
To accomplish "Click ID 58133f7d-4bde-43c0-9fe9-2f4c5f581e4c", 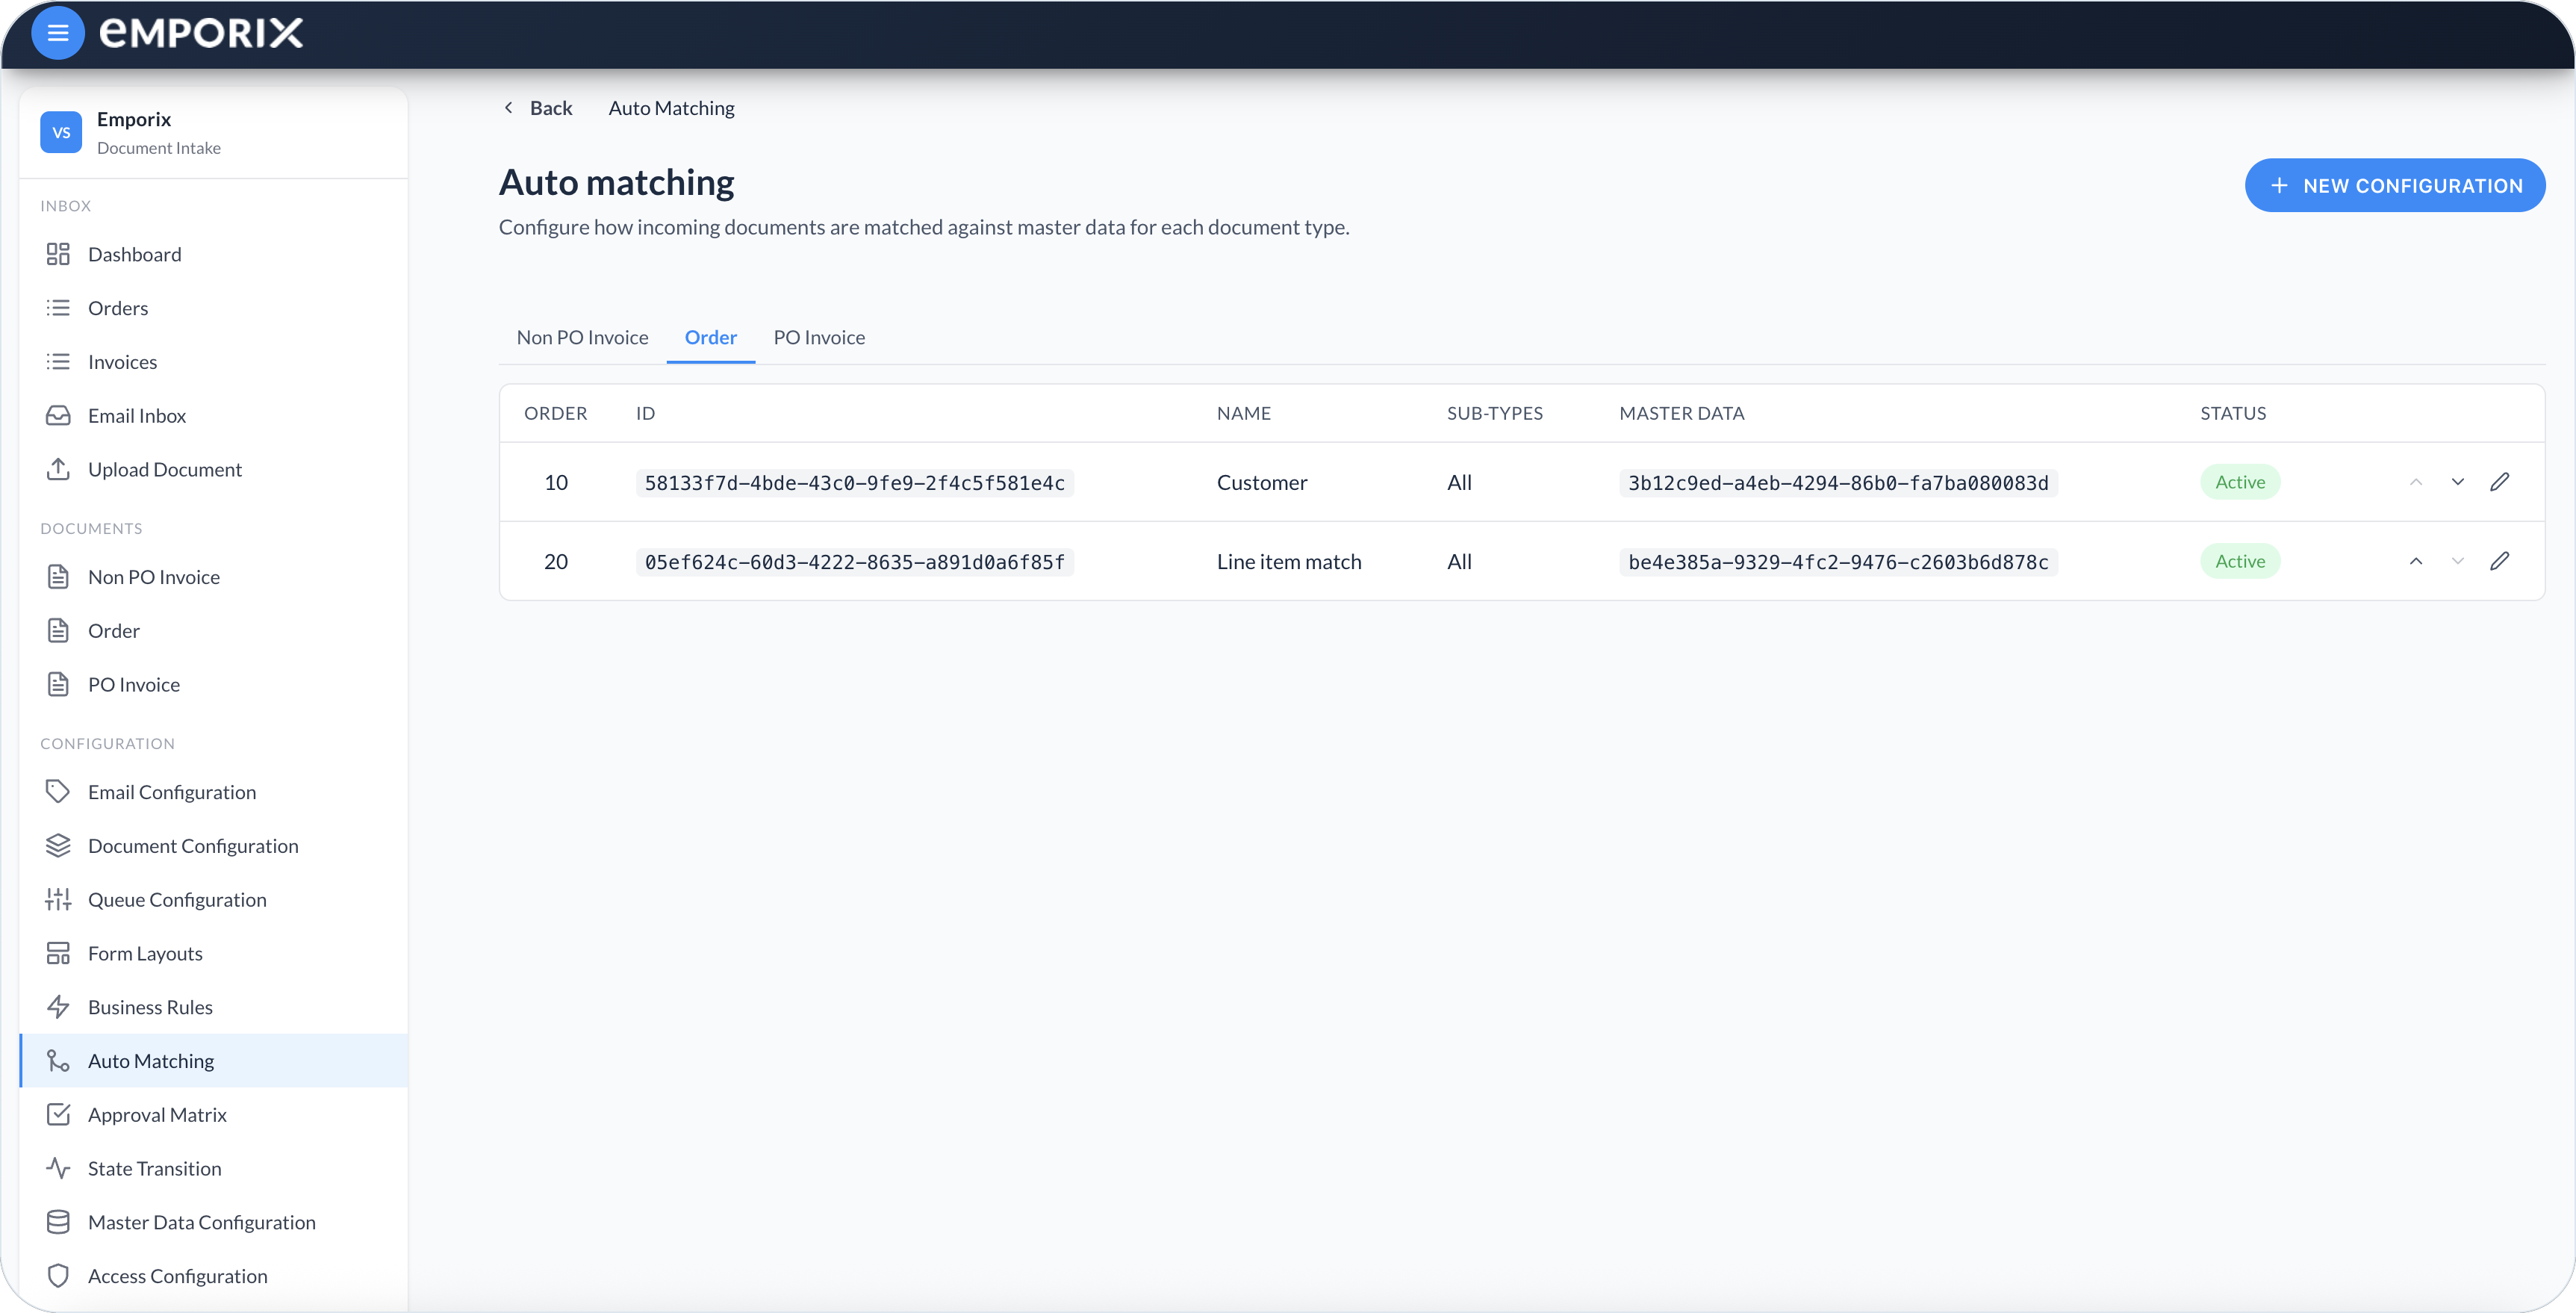I will coord(854,483).
